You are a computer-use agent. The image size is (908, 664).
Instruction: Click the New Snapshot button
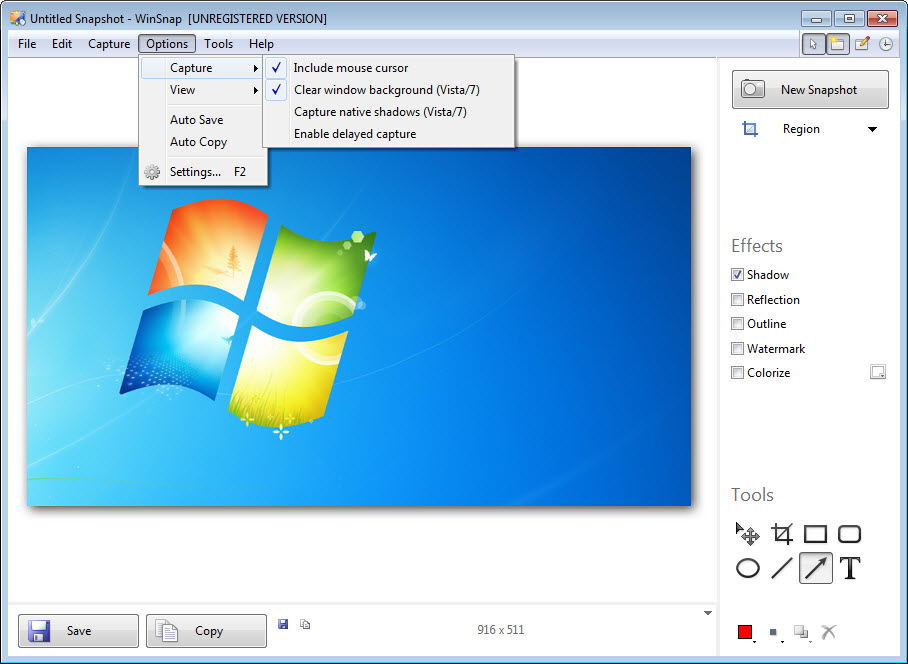(810, 90)
